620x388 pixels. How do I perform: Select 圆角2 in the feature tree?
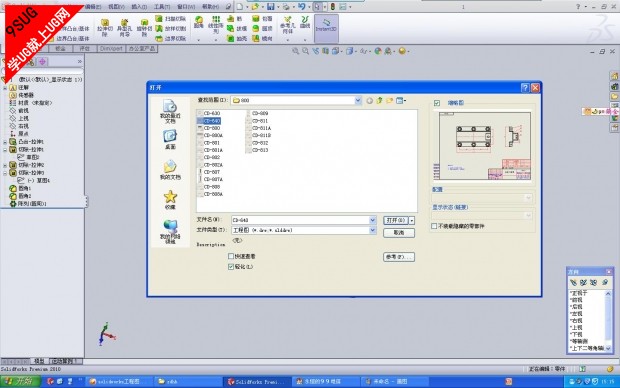coord(21,196)
